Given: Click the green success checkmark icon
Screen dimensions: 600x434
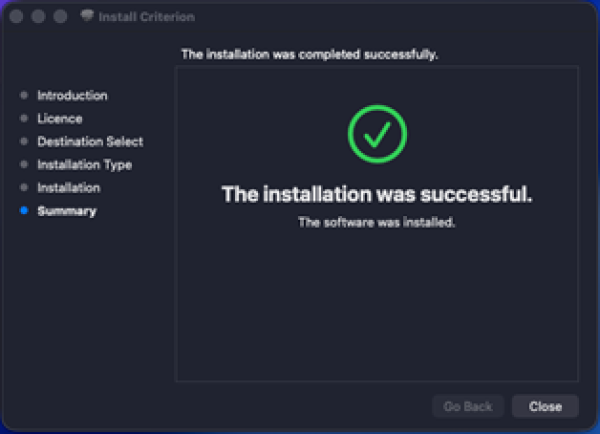Looking at the screenshot, I should click(377, 135).
